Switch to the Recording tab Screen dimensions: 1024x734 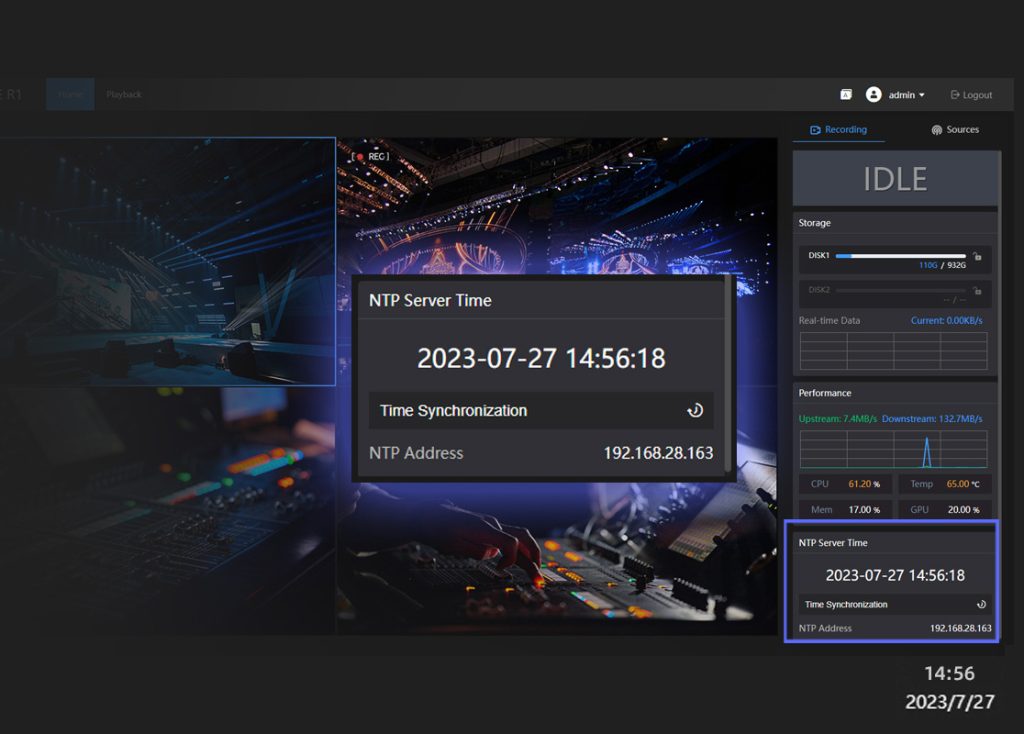click(x=838, y=130)
